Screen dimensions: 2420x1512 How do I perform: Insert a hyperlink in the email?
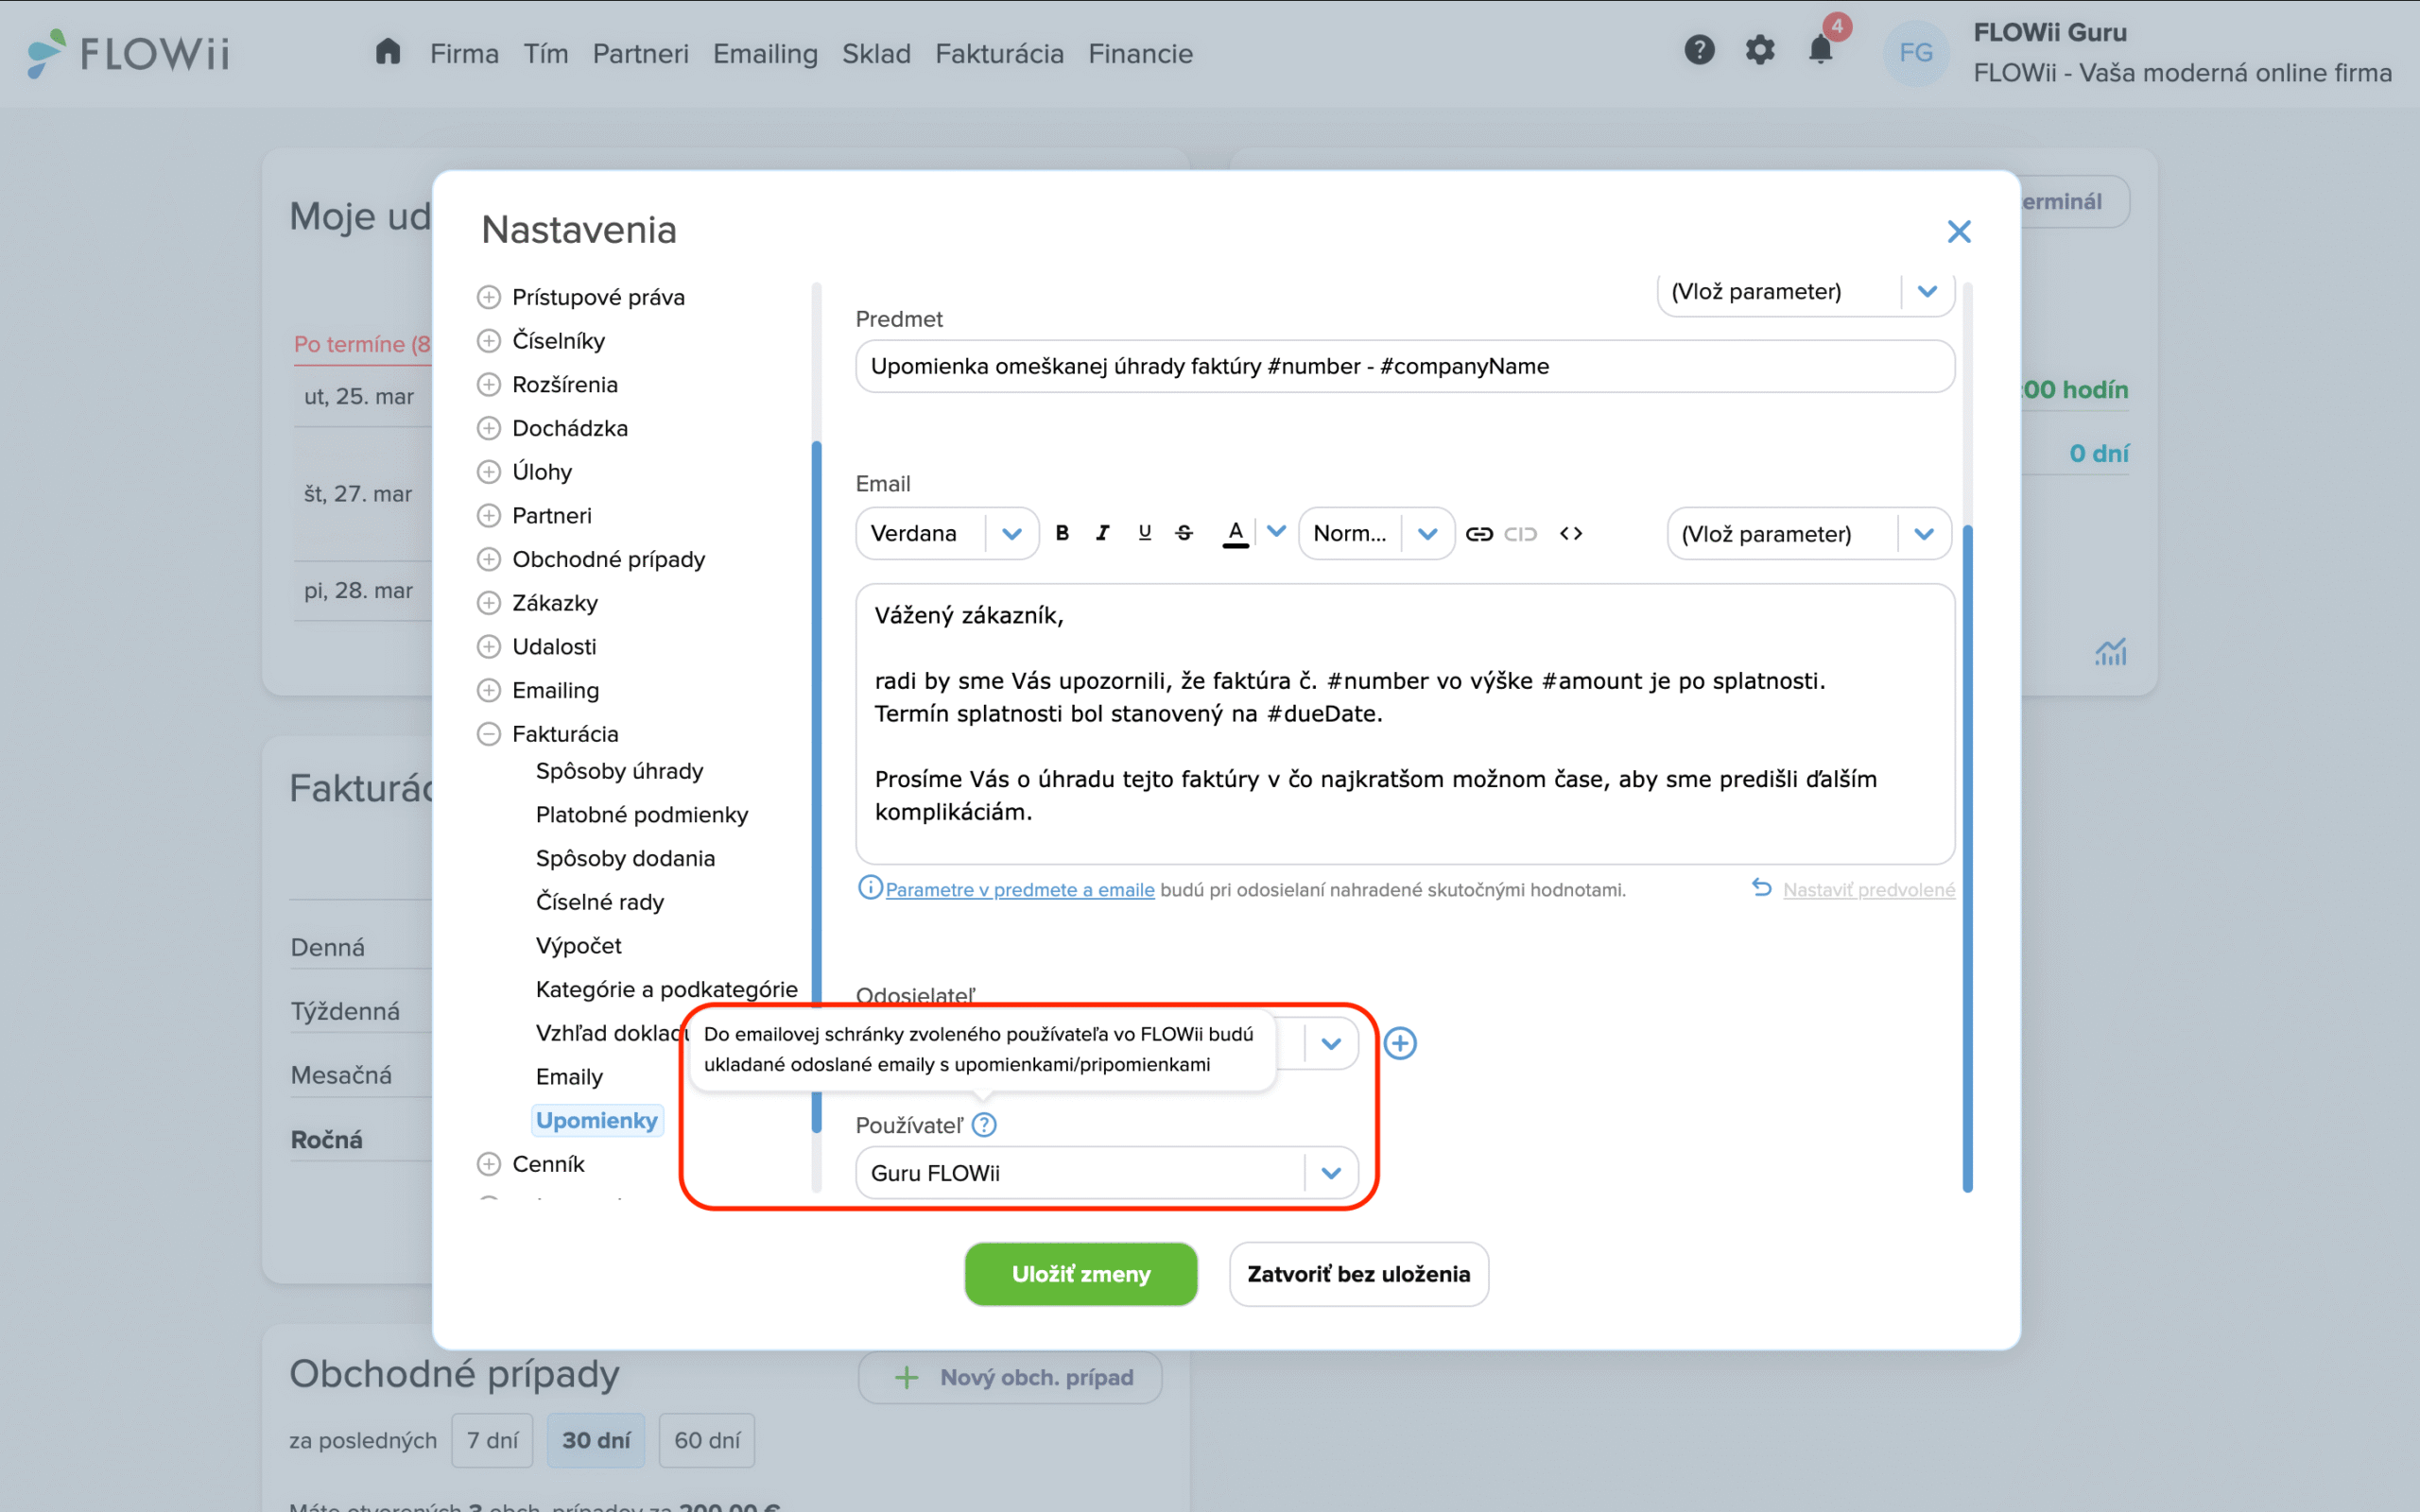[x=1478, y=533]
